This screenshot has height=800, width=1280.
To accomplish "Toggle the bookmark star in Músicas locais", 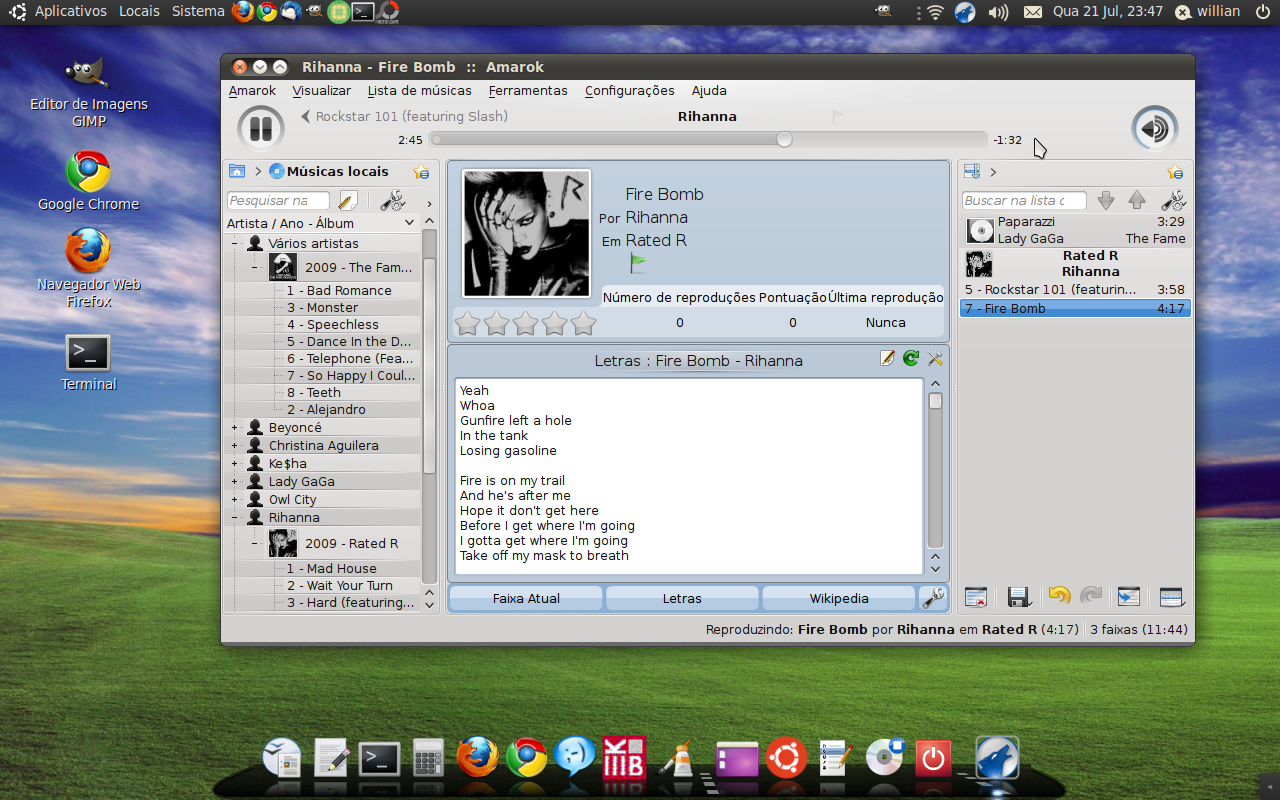I will point(421,172).
